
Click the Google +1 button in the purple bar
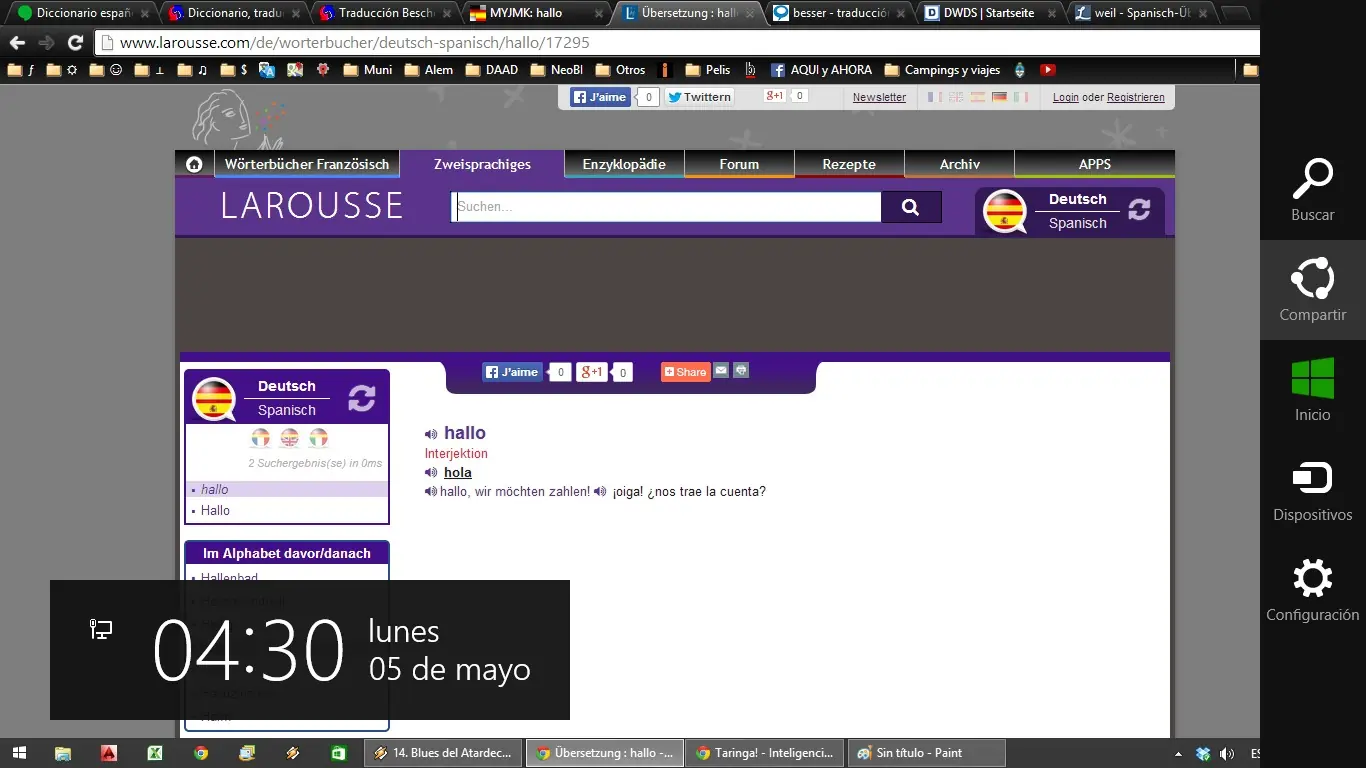(592, 372)
